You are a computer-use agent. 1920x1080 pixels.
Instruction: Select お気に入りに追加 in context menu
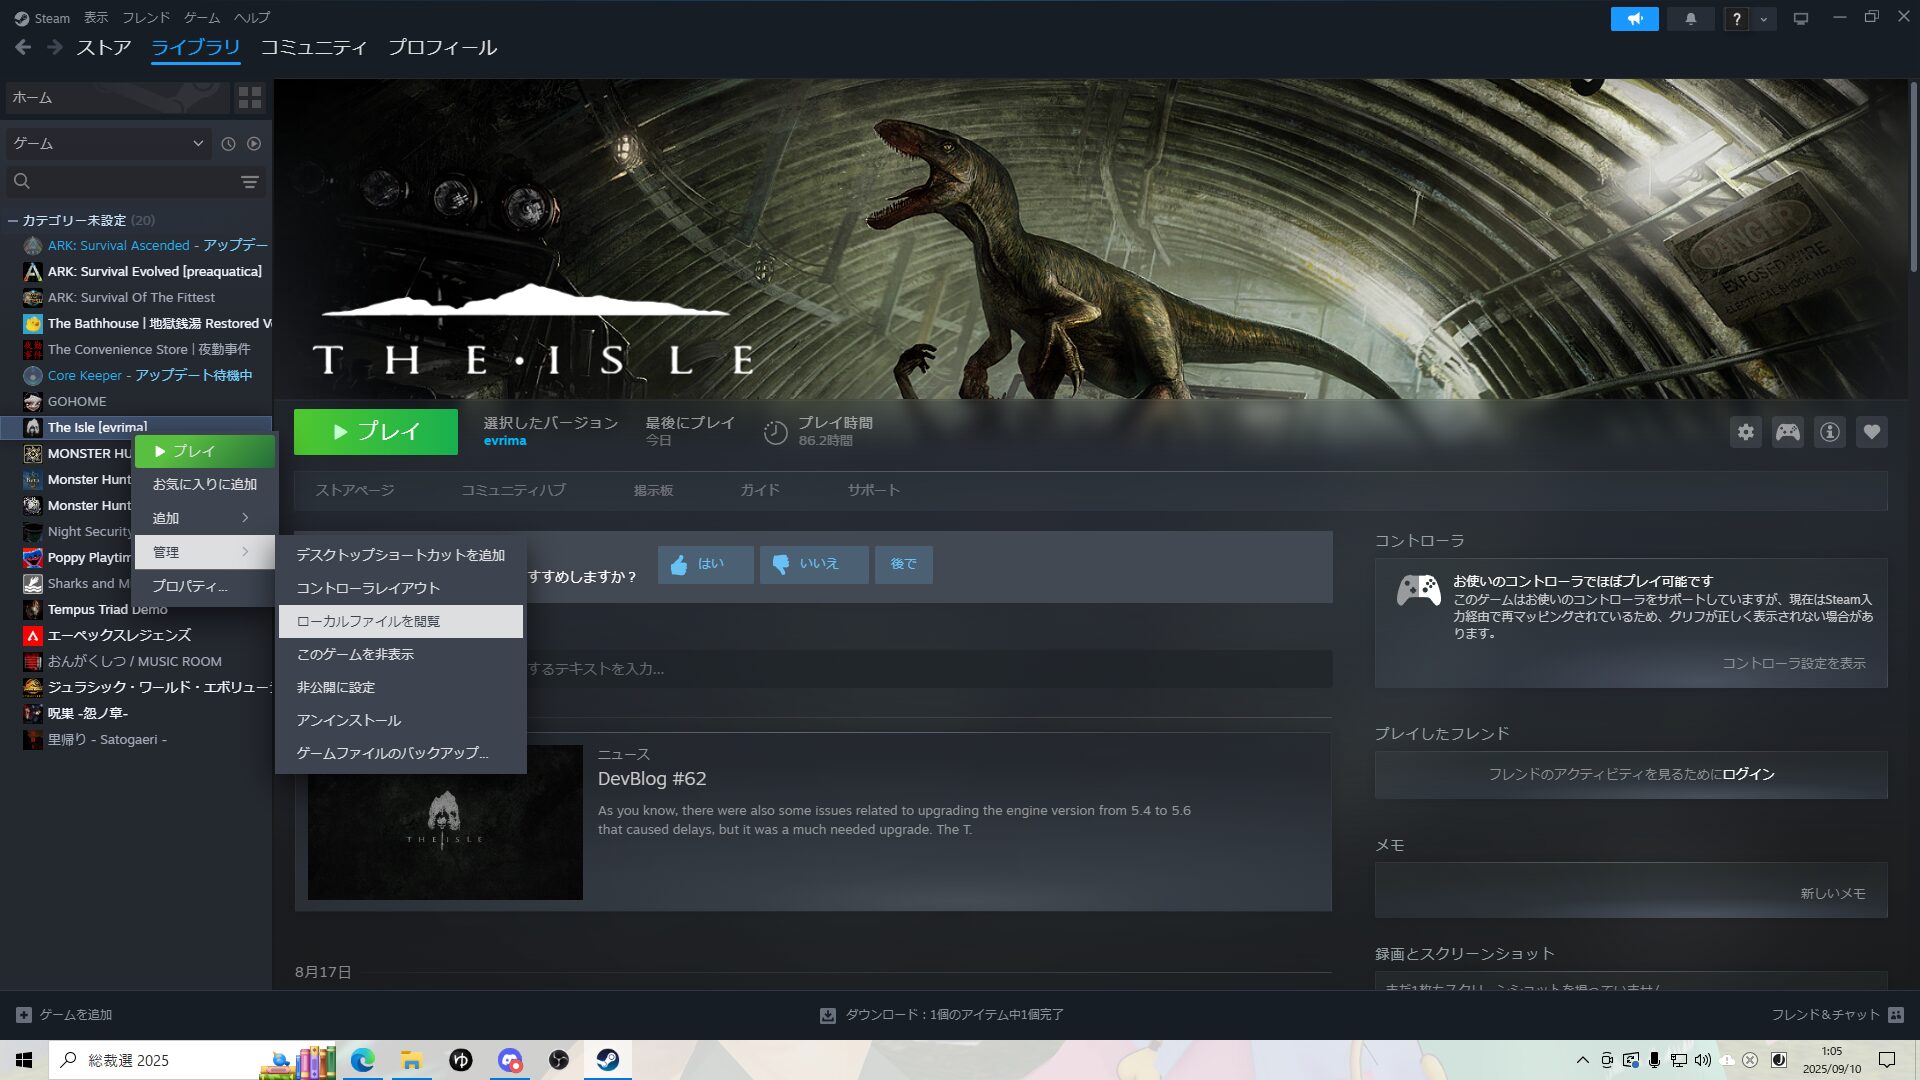204,484
